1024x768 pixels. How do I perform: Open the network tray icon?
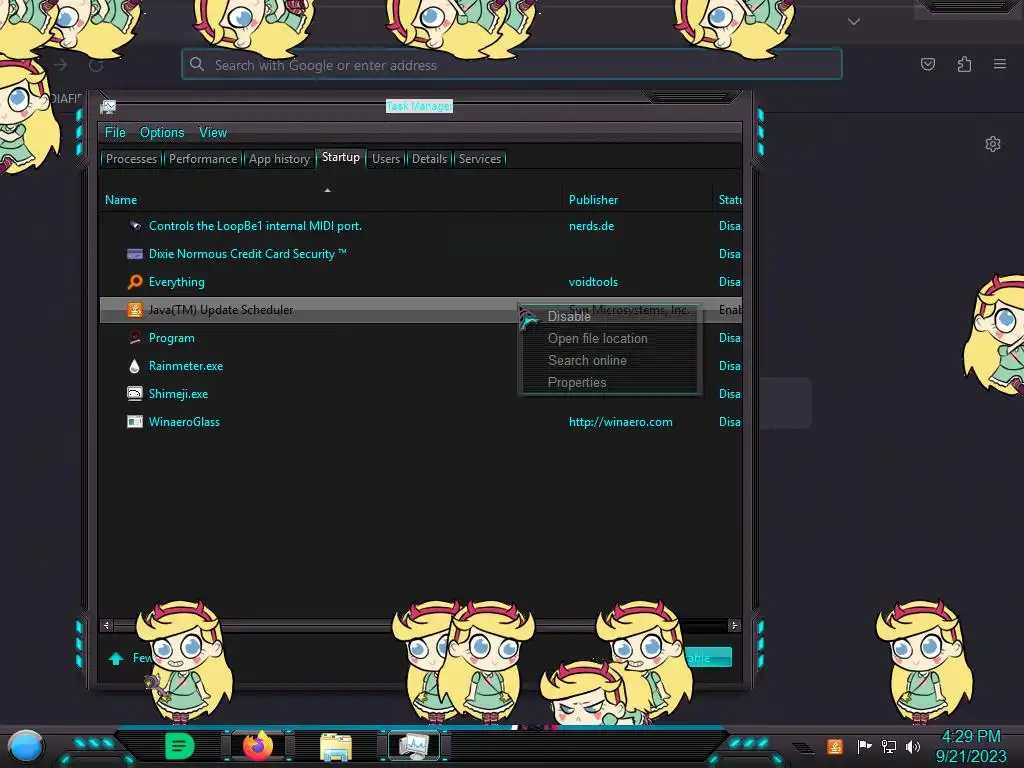[889, 746]
